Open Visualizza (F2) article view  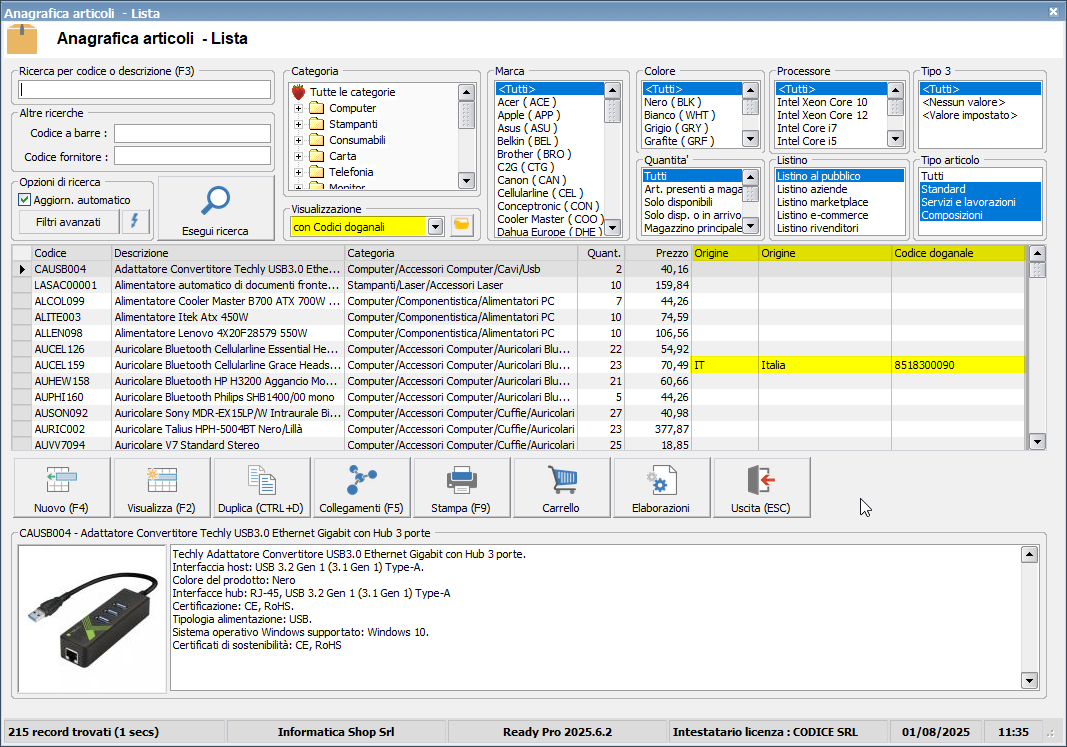click(161, 488)
